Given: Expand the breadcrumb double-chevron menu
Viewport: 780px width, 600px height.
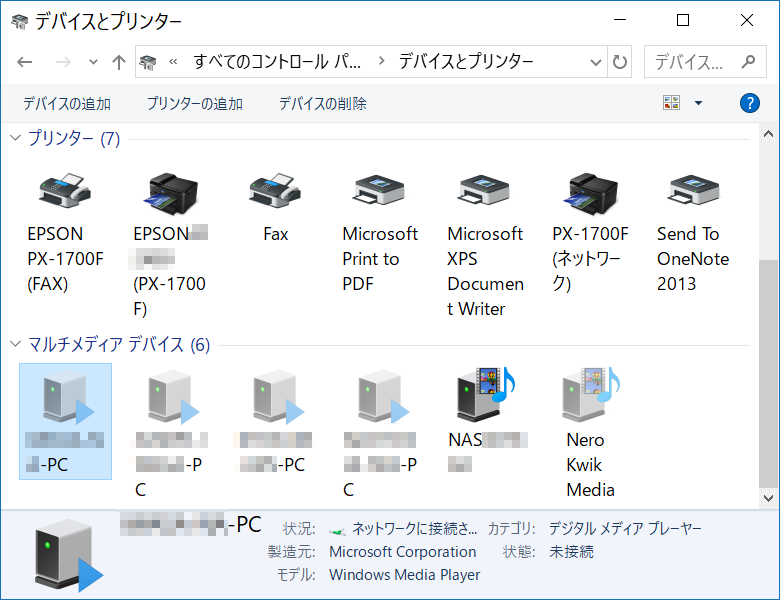Looking at the screenshot, I should tap(173, 62).
